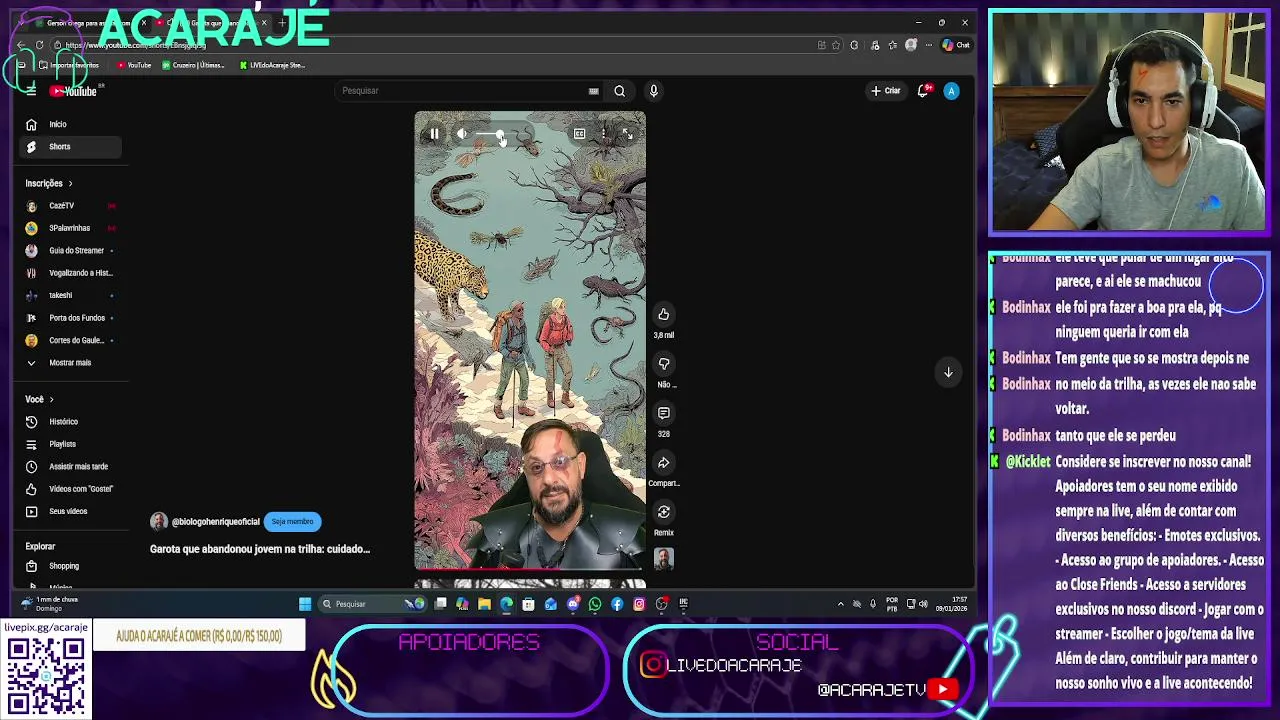This screenshot has height=720, width=1280.
Task: Run search with the magnifier button
Action: [620, 91]
